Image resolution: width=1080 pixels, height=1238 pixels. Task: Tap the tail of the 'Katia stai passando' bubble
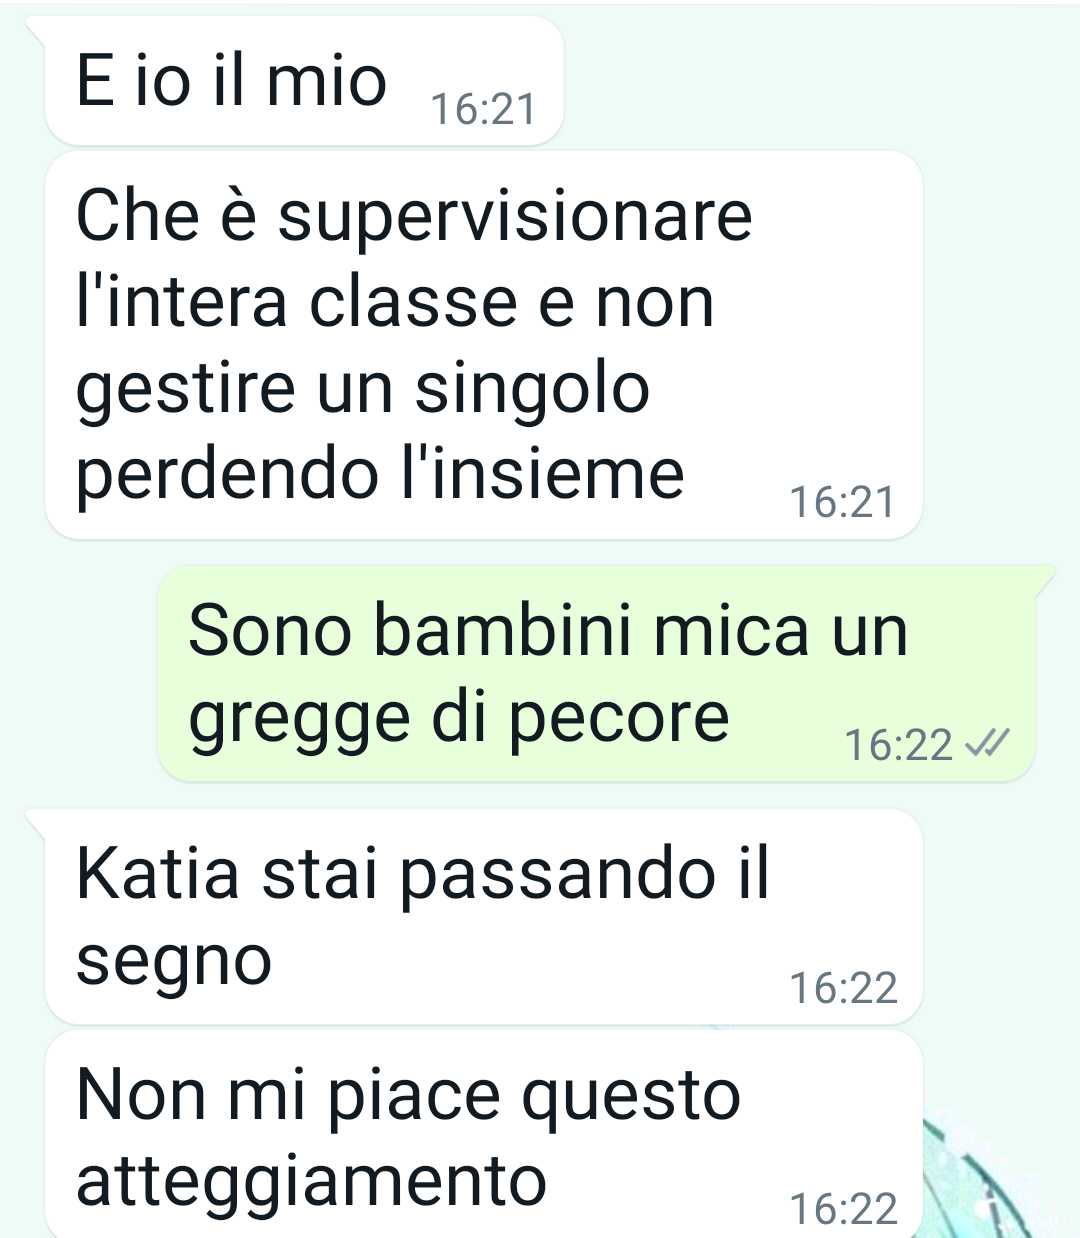(38, 824)
